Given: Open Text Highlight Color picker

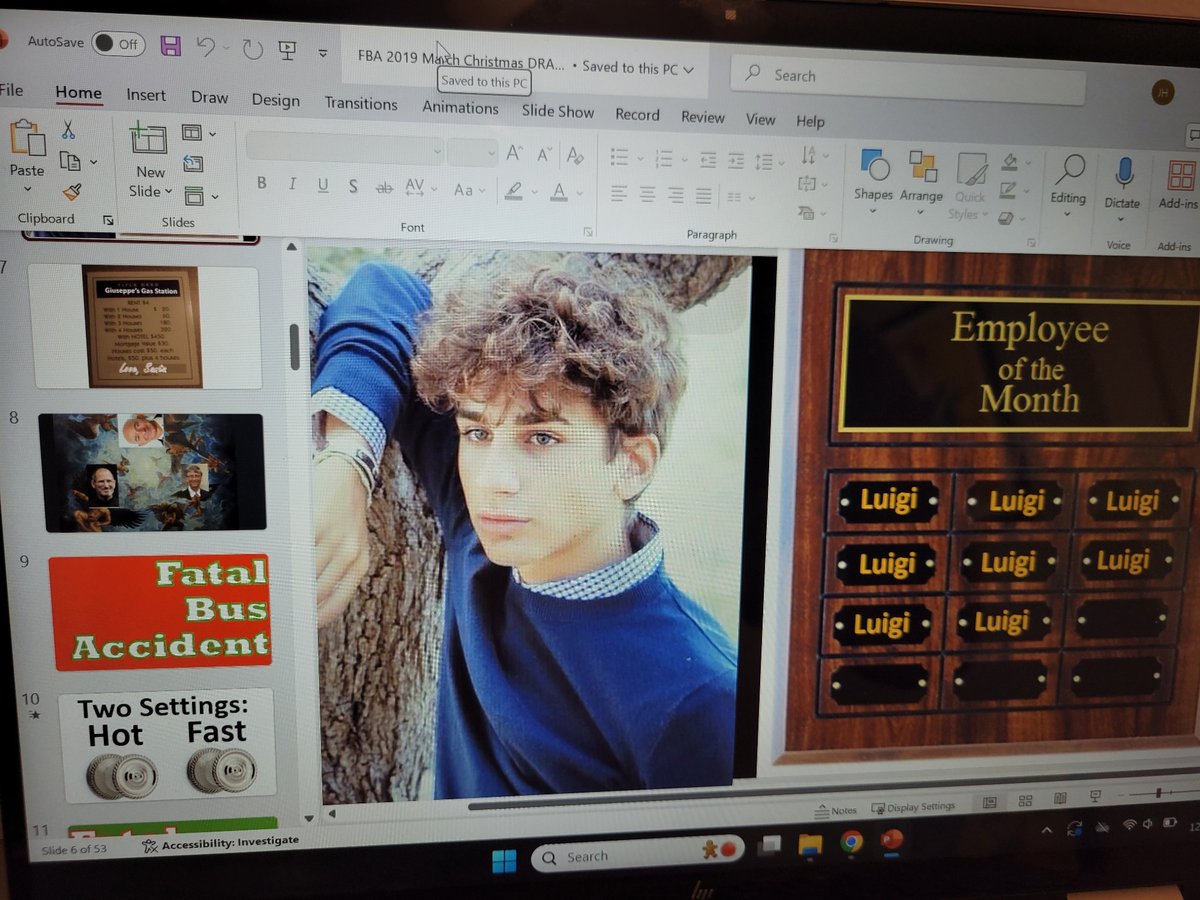Looking at the screenshot, I should point(520,190).
